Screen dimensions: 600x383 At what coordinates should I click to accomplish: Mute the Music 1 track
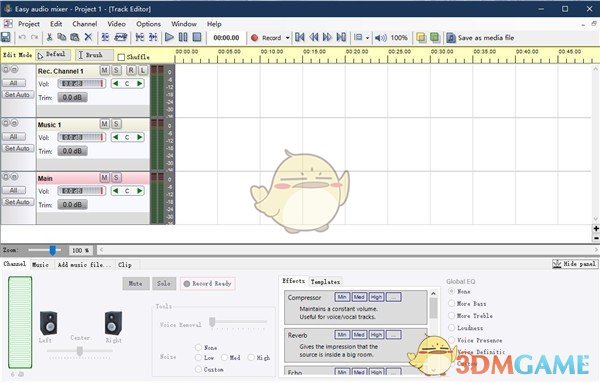tap(104, 124)
